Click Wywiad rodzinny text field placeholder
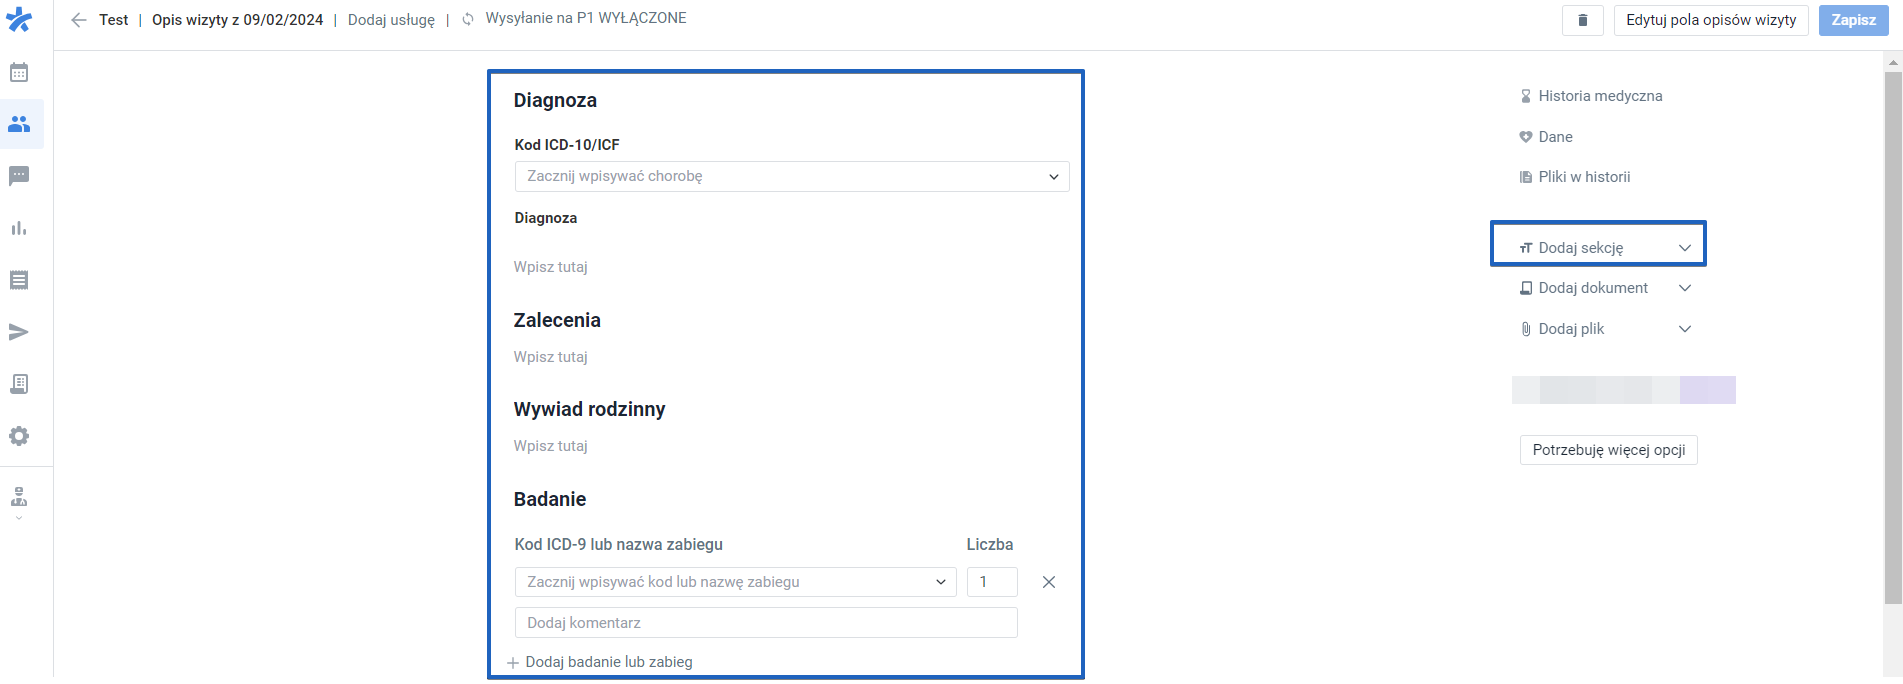Viewport: 1903px width, 684px height. (x=551, y=446)
